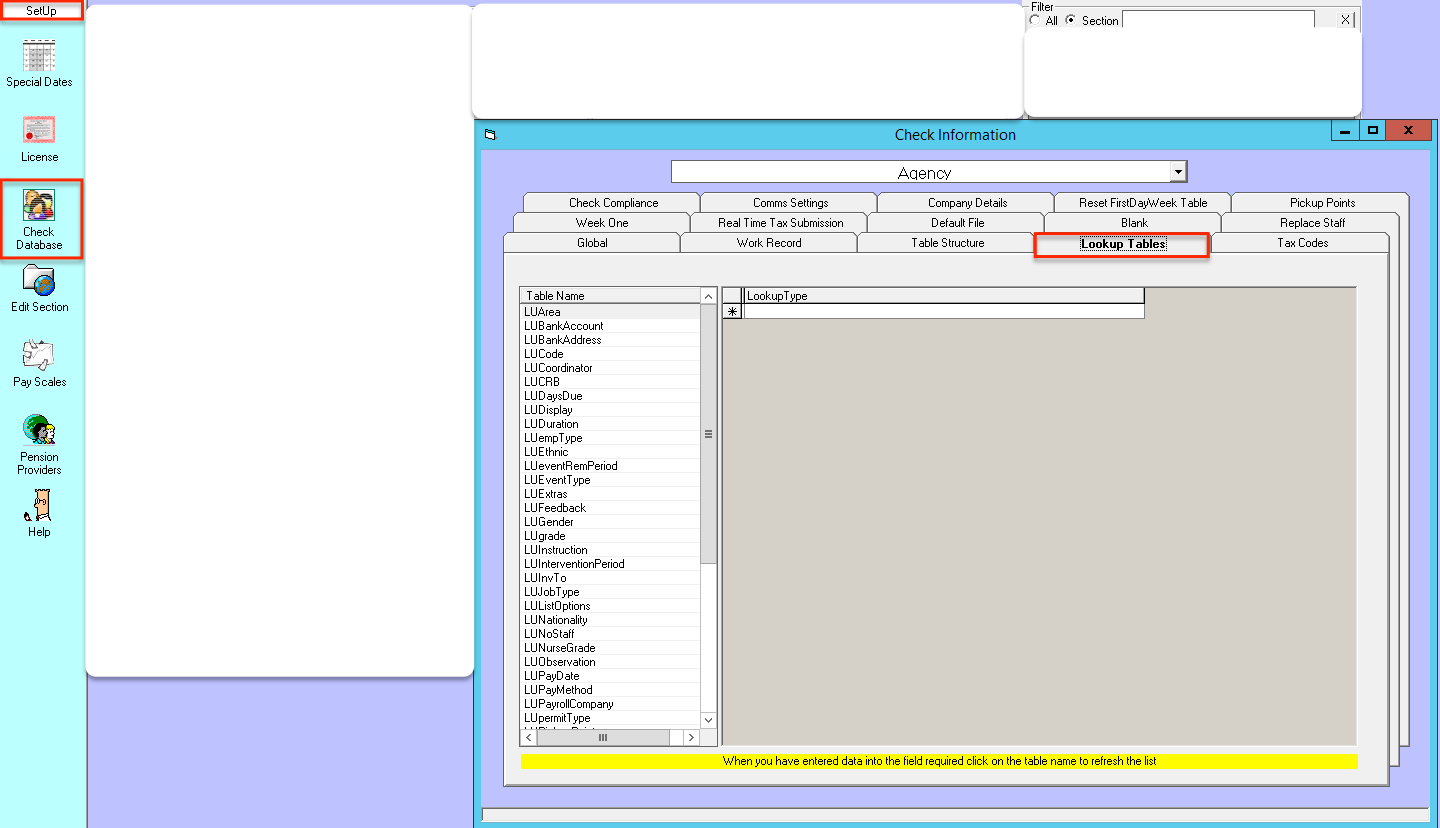
Task: Click the Filter text input field
Action: [1217, 20]
